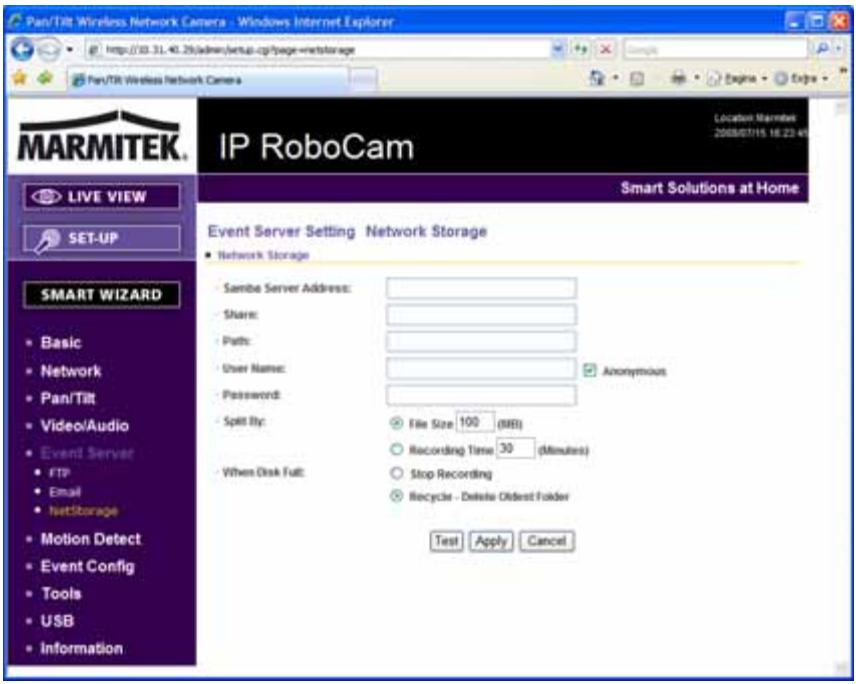856x684 pixels.
Task: Click the scrollbar down arrow
Action: (x=841, y=667)
